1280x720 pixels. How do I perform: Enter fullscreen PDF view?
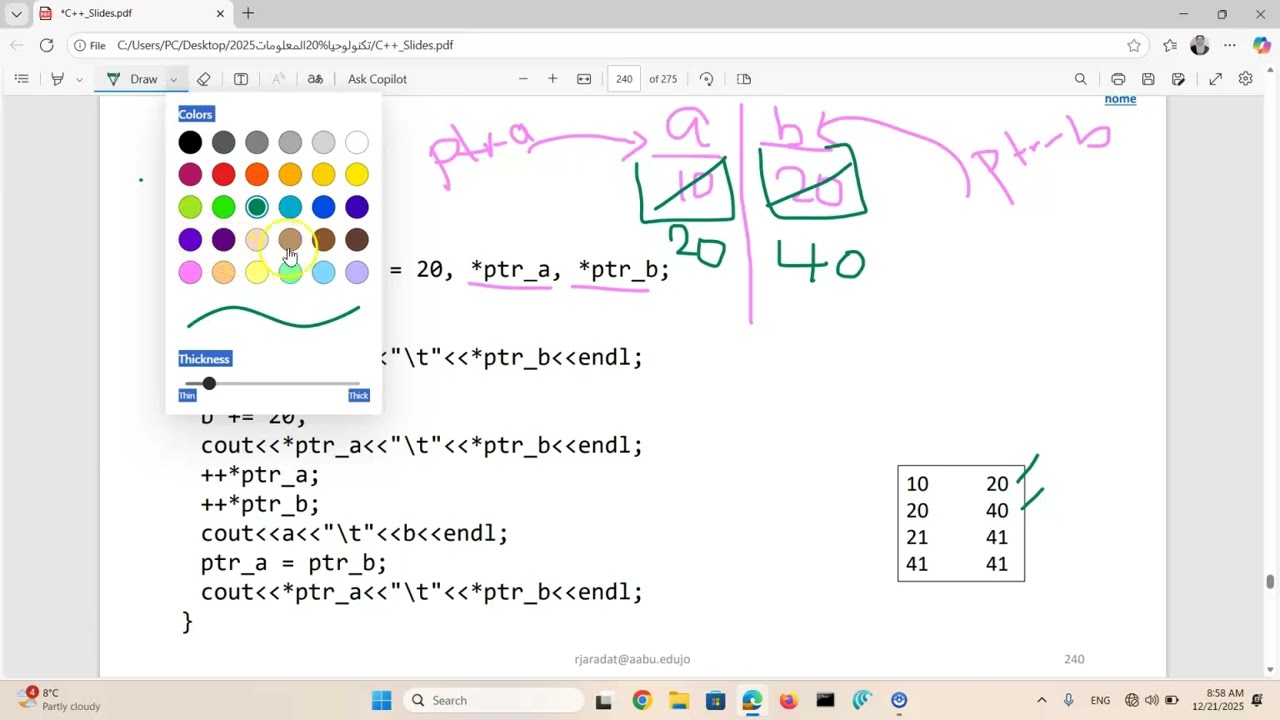(x=1215, y=79)
